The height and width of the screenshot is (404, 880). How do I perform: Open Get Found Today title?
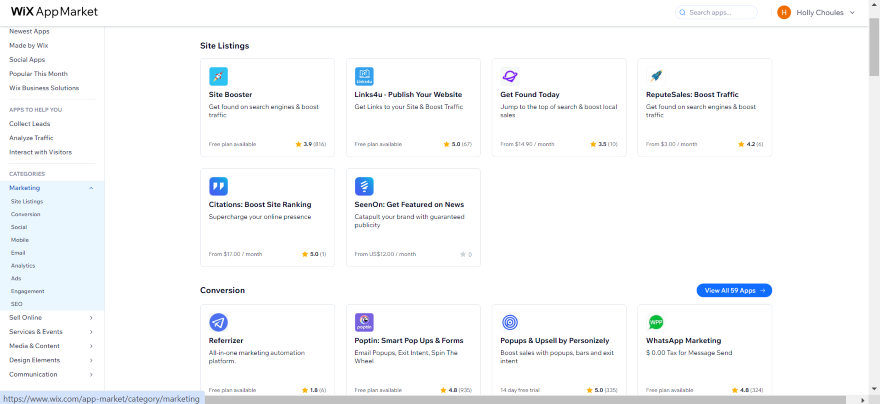[x=530, y=94]
